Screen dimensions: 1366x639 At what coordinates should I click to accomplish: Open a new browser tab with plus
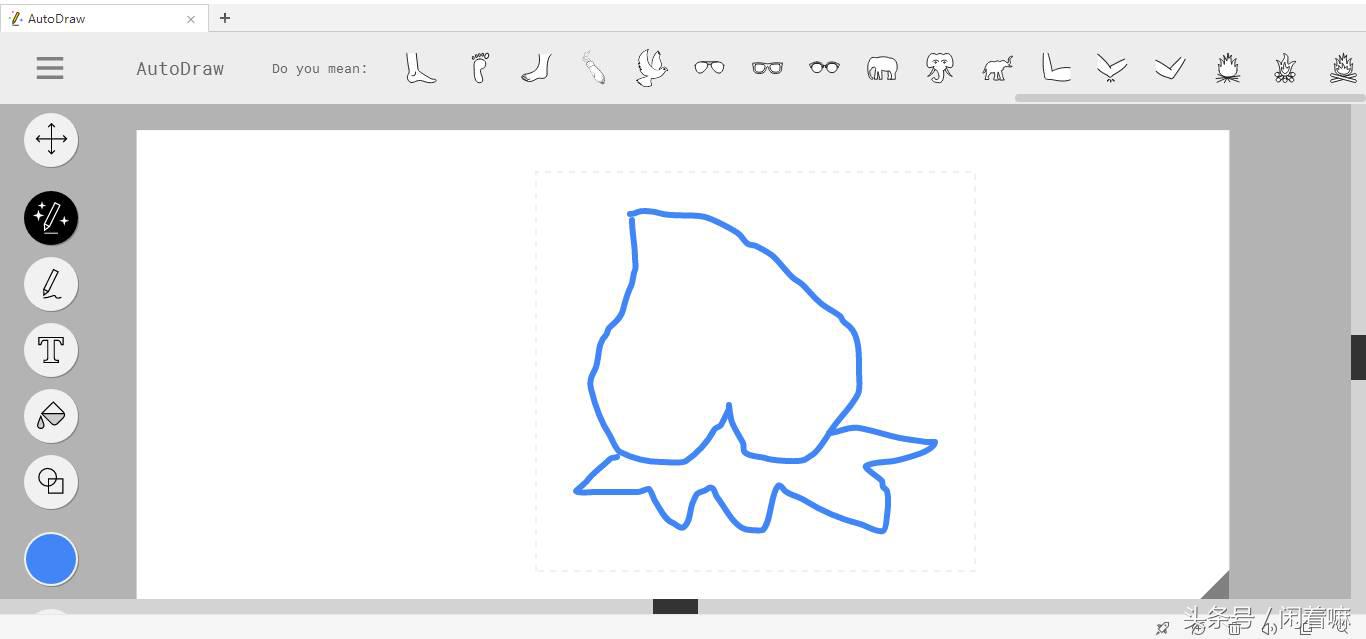click(225, 18)
